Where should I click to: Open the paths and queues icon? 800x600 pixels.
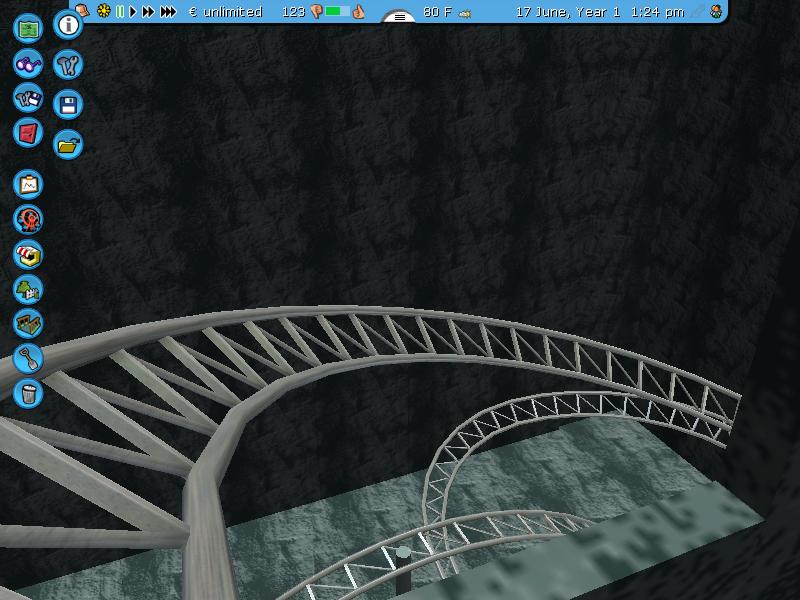(28, 323)
